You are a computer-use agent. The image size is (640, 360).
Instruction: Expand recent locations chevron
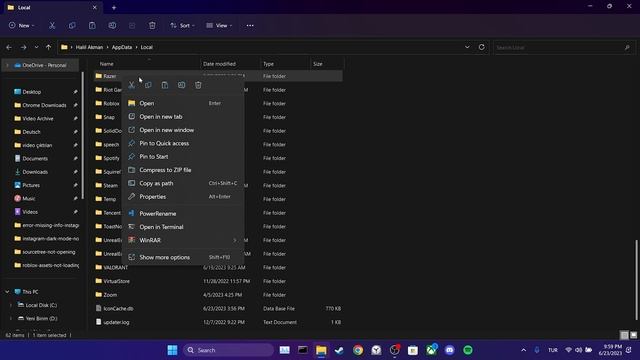point(36,47)
